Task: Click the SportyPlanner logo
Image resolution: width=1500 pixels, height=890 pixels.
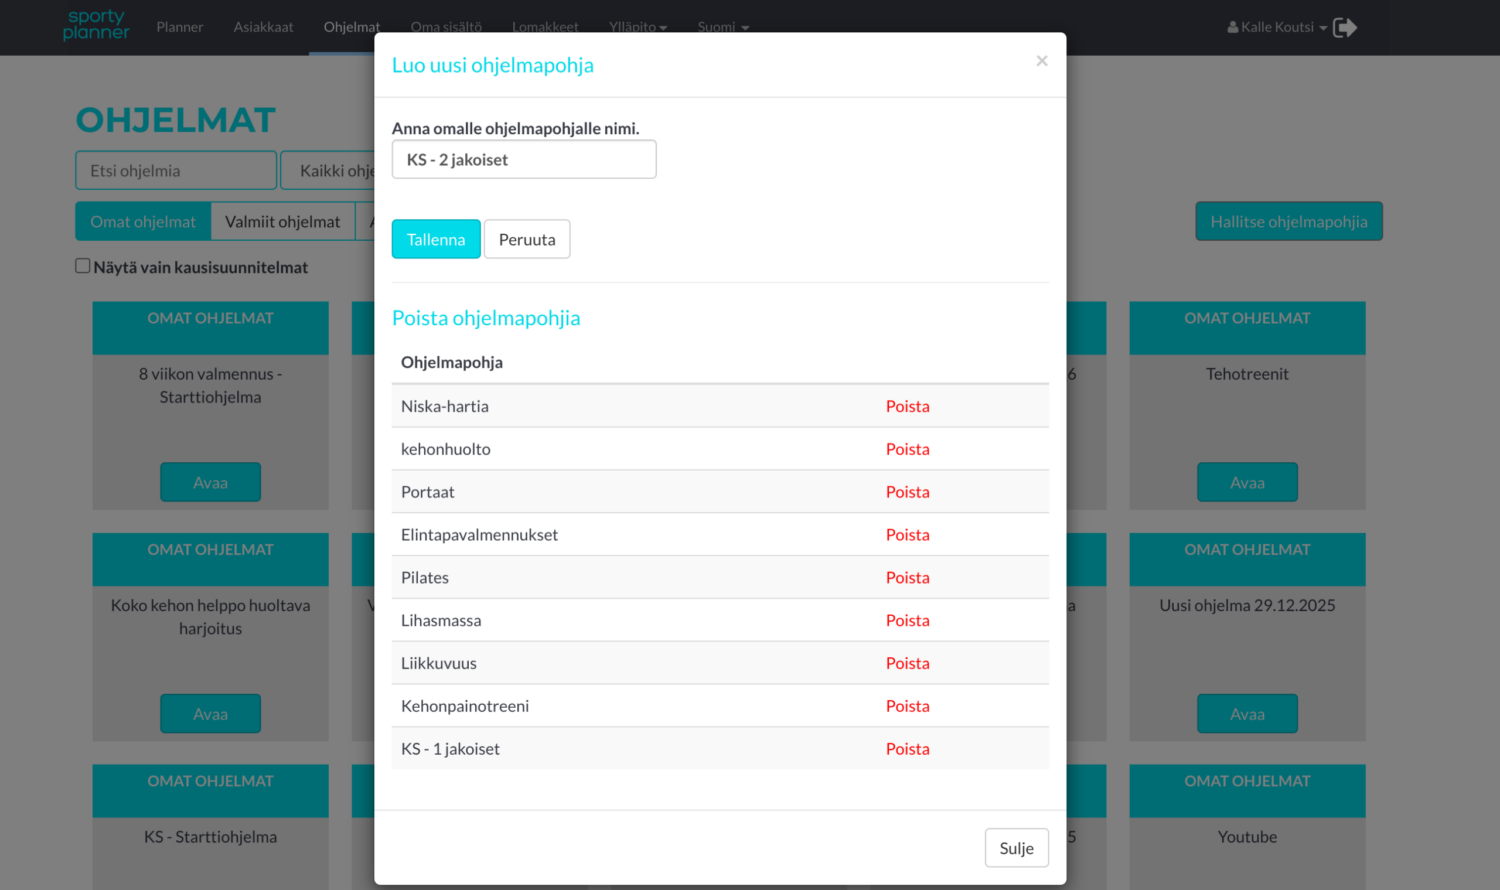Action: (96, 27)
